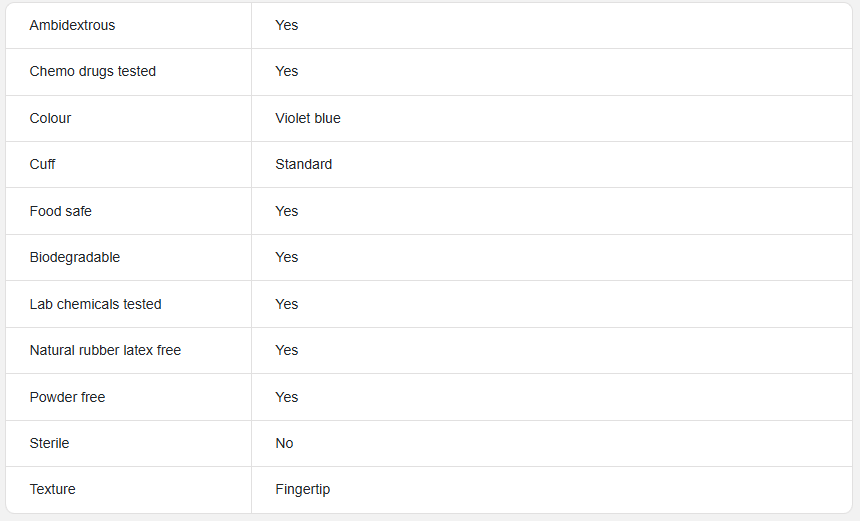Image resolution: width=860 pixels, height=521 pixels.
Task: Select the Standard cuff value
Action: tap(303, 164)
